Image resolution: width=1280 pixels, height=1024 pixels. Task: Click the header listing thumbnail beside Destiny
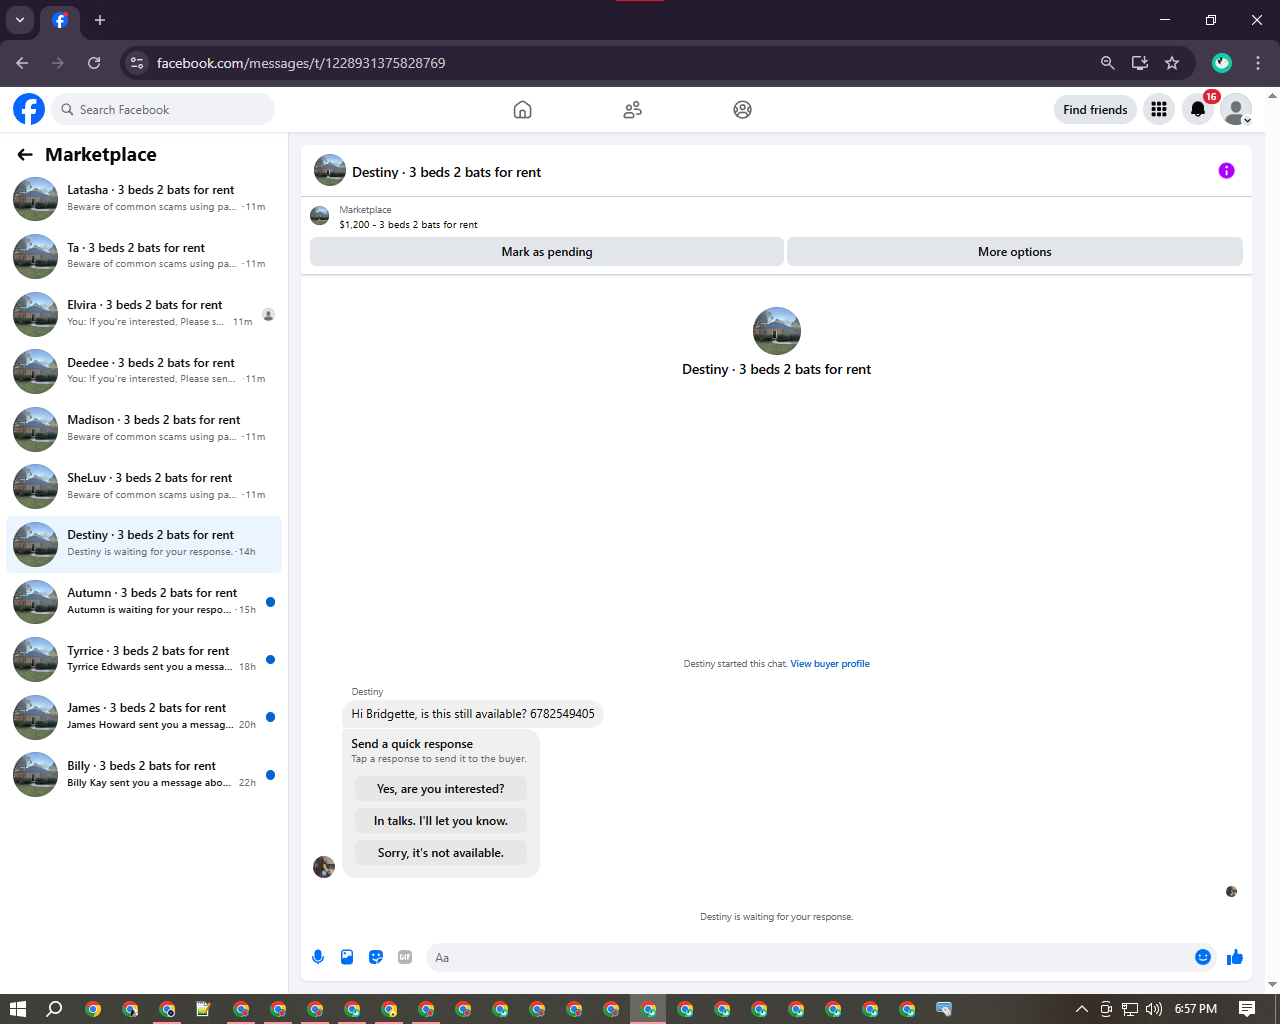[330, 170]
